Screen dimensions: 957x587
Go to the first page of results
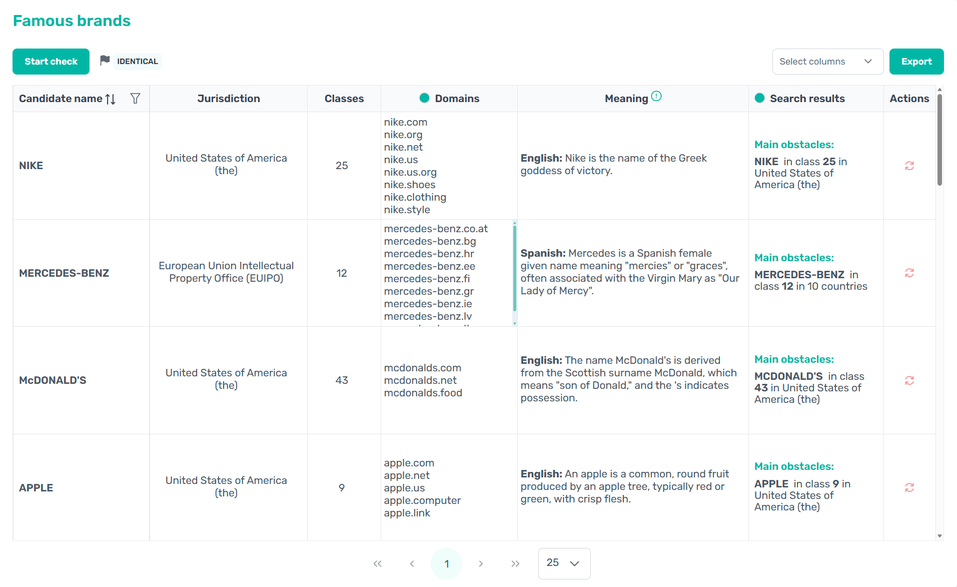pos(377,564)
